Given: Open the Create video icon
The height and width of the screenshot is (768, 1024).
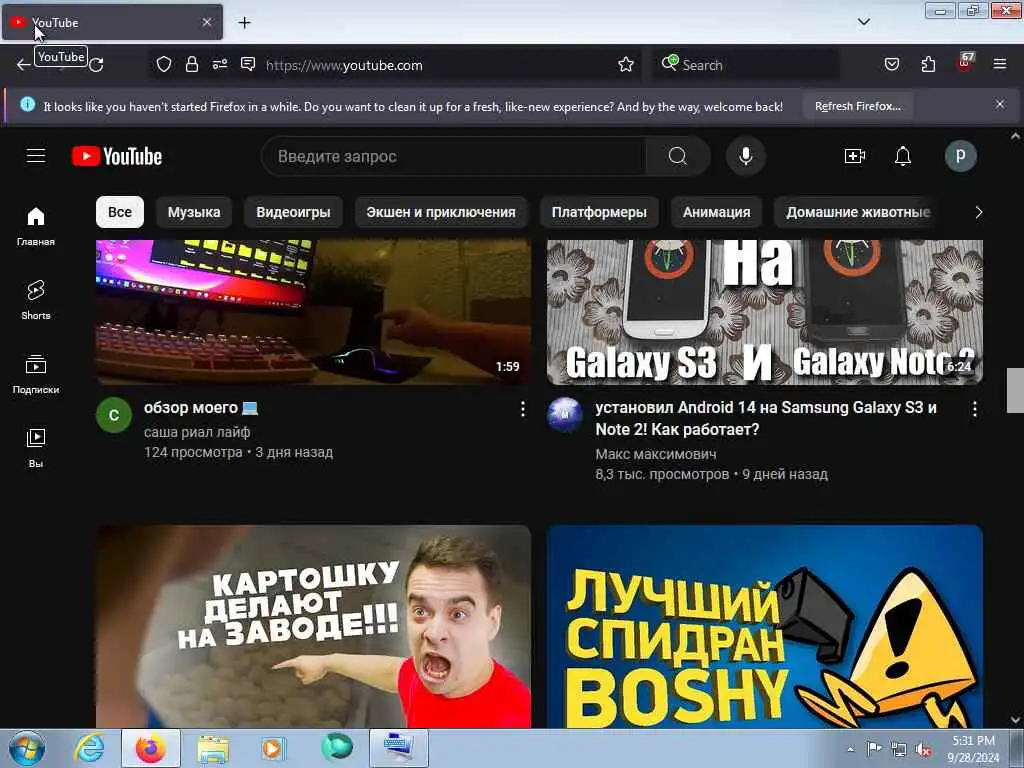Looking at the screenshot, I should tap(854, 156).
